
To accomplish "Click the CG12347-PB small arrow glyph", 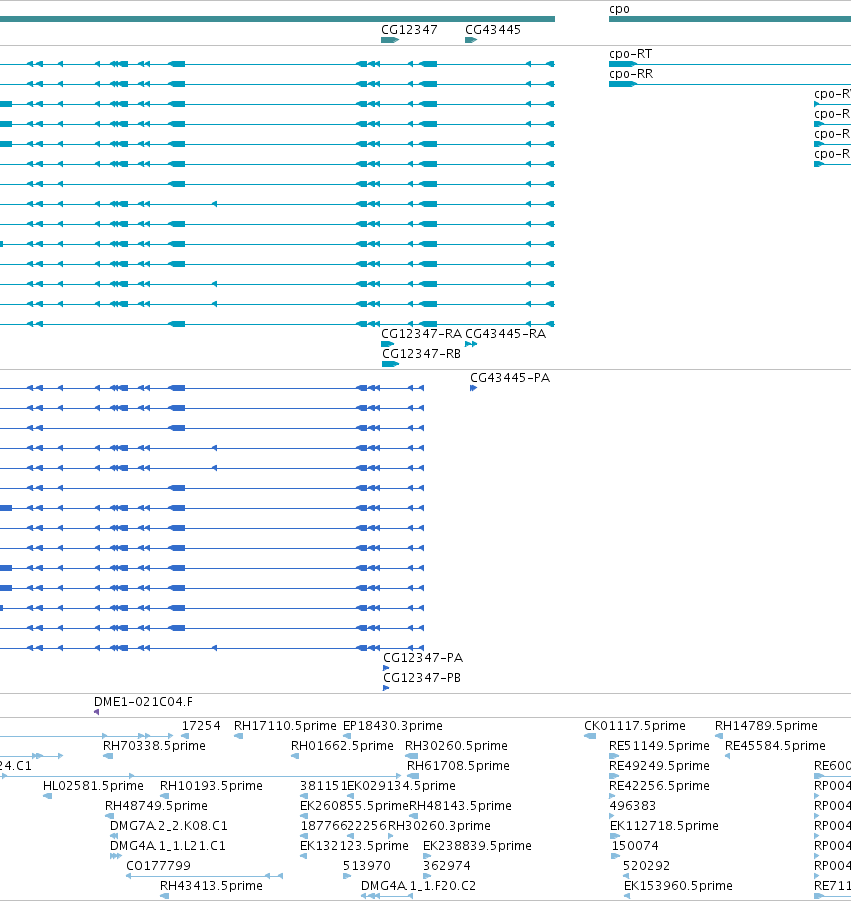I will [386, 688].
